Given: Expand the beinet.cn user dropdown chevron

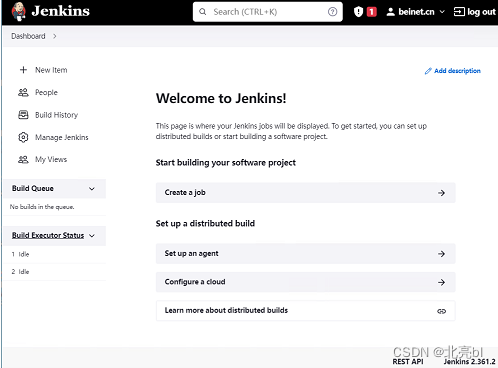Looking at the screenshot, I should click(442, 12).
